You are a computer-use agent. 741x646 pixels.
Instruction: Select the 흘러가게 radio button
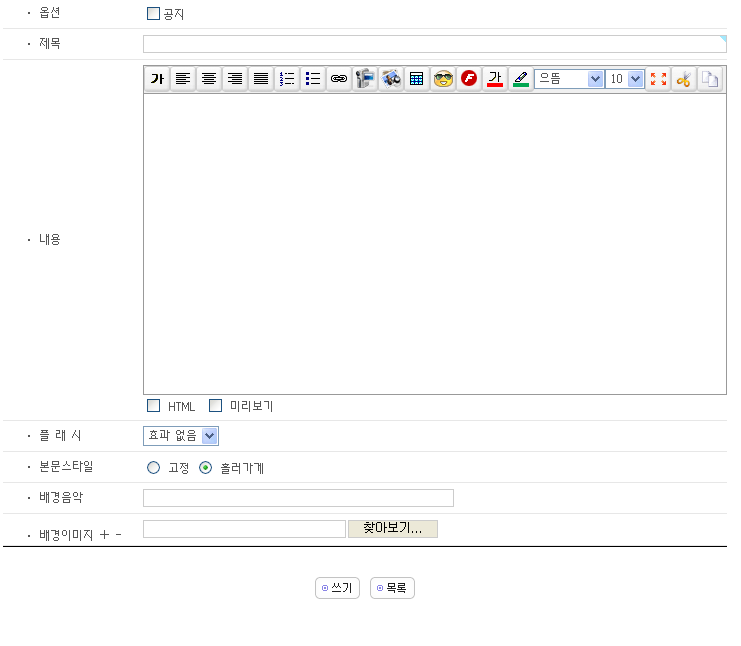coord(205,467)
